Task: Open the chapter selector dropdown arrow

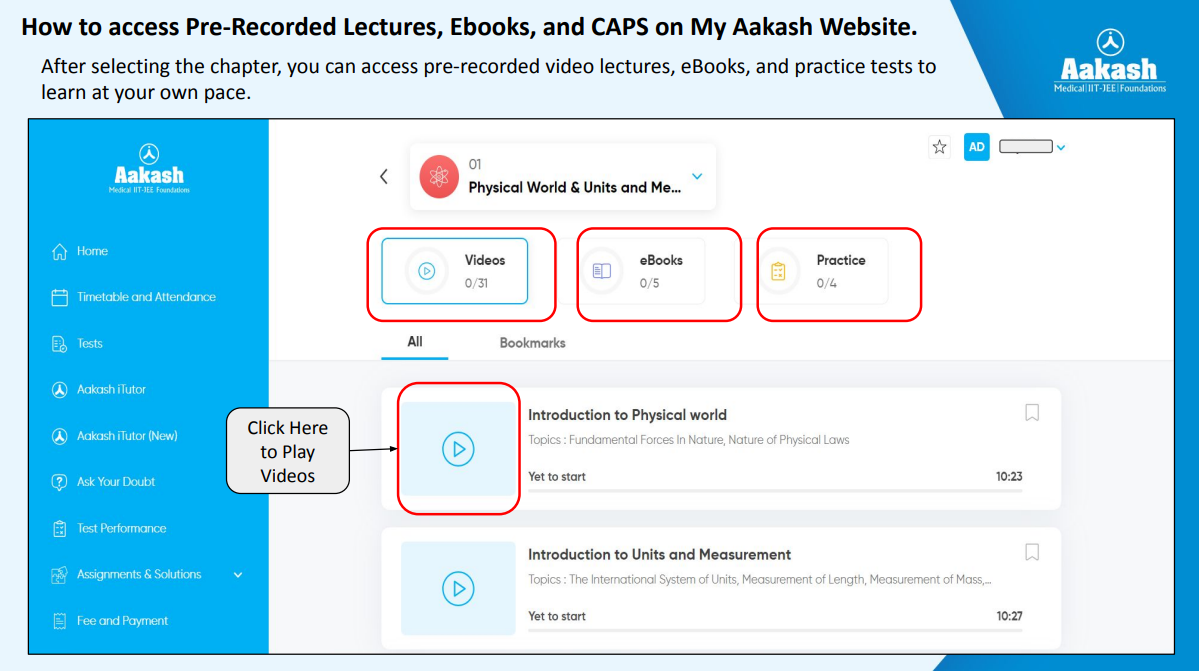Action: (x=697, y=177)
